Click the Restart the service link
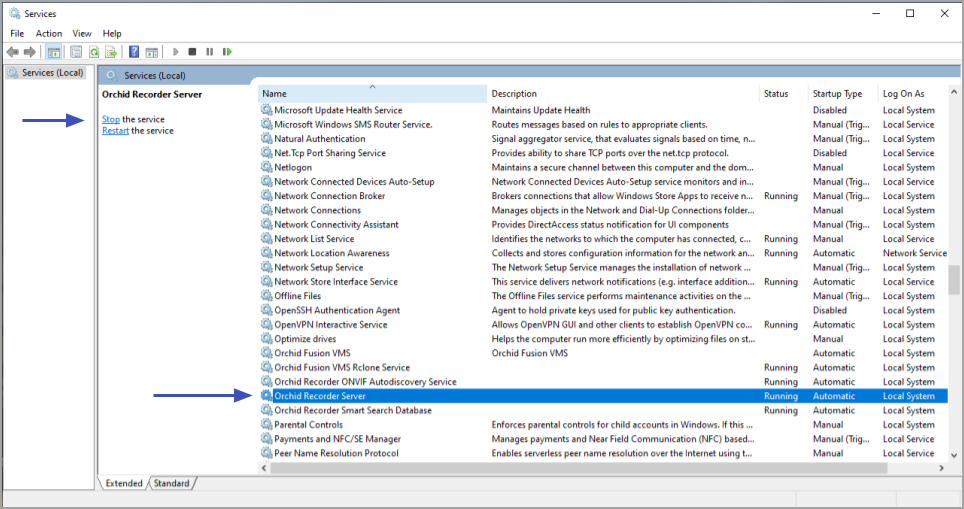Screen dimensions: 964x509 (x=116, y=130)
